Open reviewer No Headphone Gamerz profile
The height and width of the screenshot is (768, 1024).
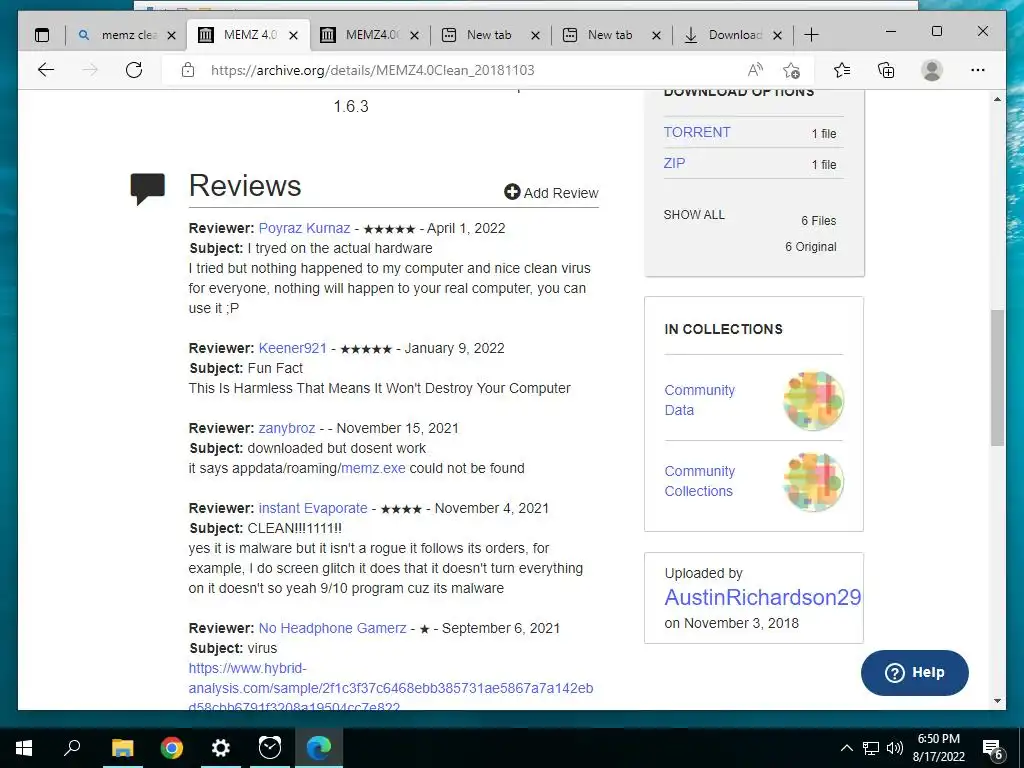coord(332,628)
